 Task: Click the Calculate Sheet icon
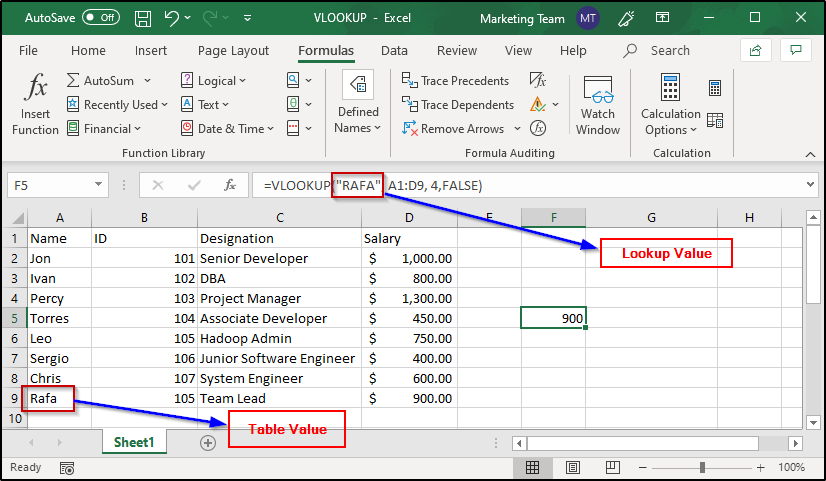[x=715, y=121]
